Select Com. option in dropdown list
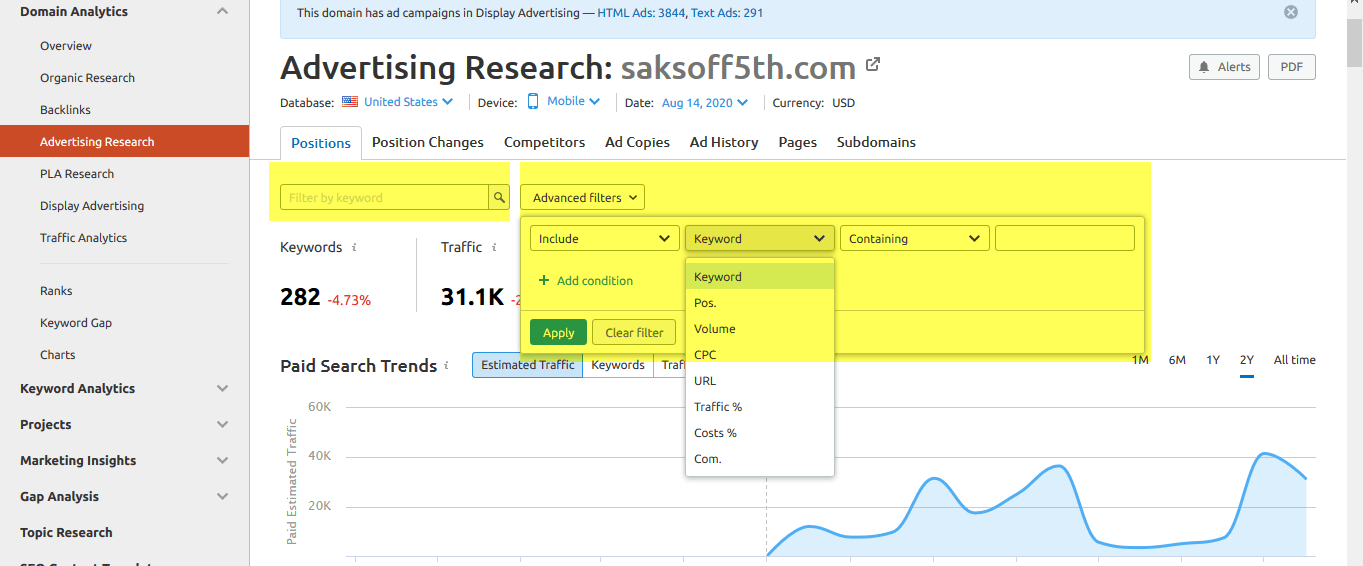This screenshot has width=1363, height=566. pyautogui.click(x=759, y=459)
